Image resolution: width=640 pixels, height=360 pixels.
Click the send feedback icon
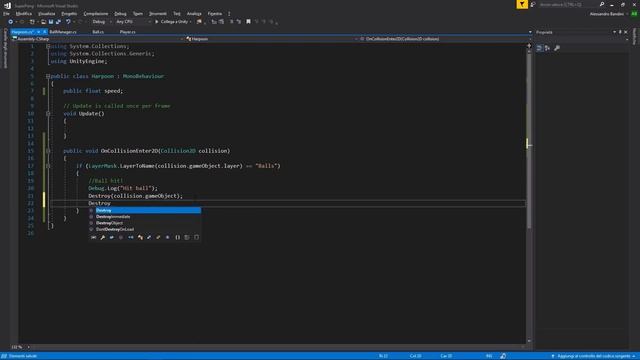(533, 4)
